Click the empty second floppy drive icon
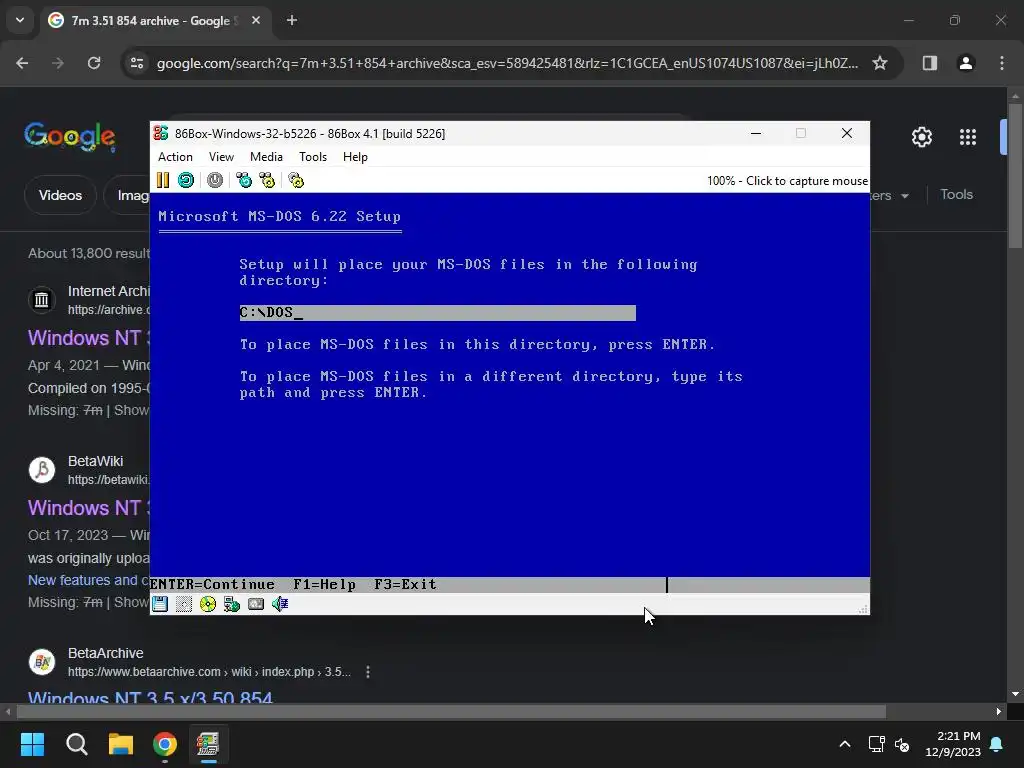This screenshot has width=1024, height=768. 184,604
